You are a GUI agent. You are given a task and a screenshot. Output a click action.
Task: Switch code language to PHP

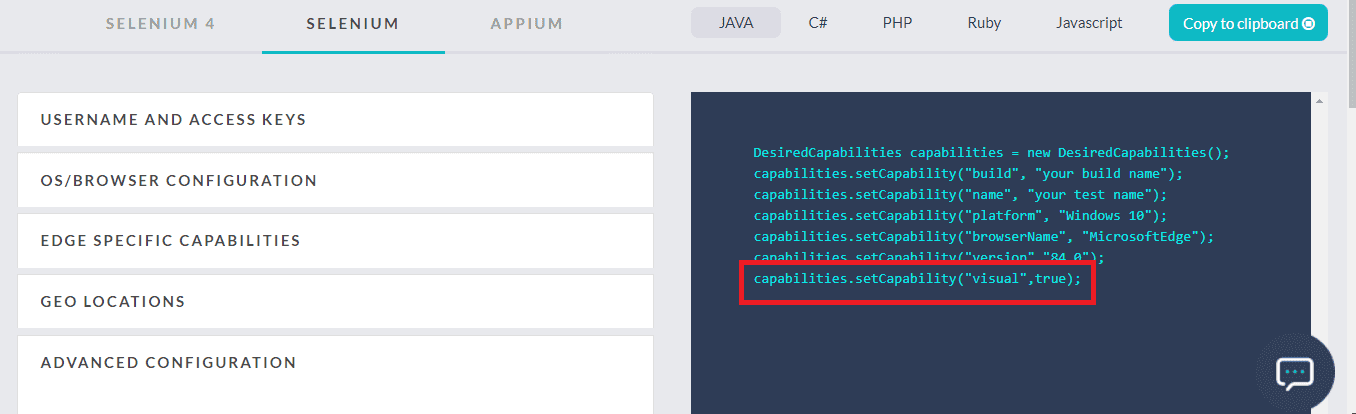897,22
